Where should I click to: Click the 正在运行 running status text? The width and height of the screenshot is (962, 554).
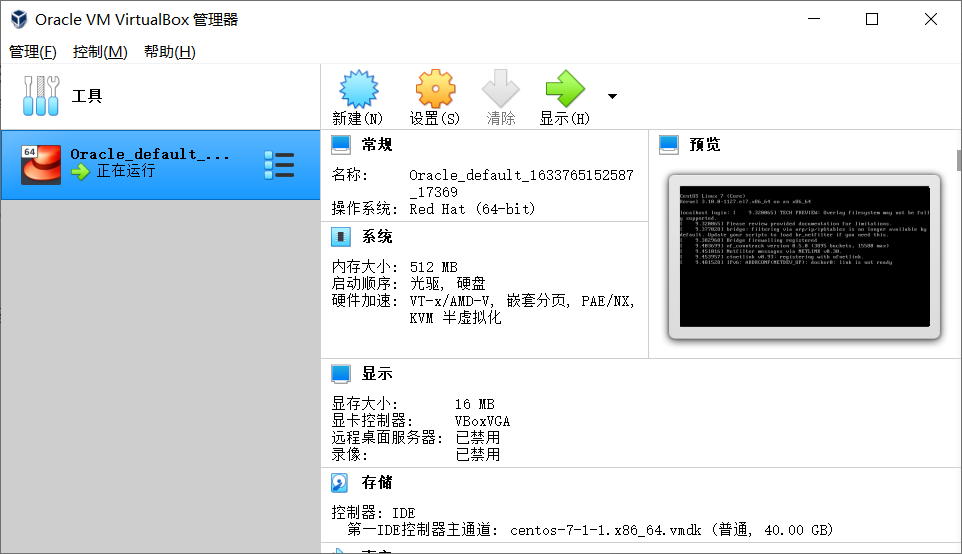pyautogui.click(x=125, y=171)
